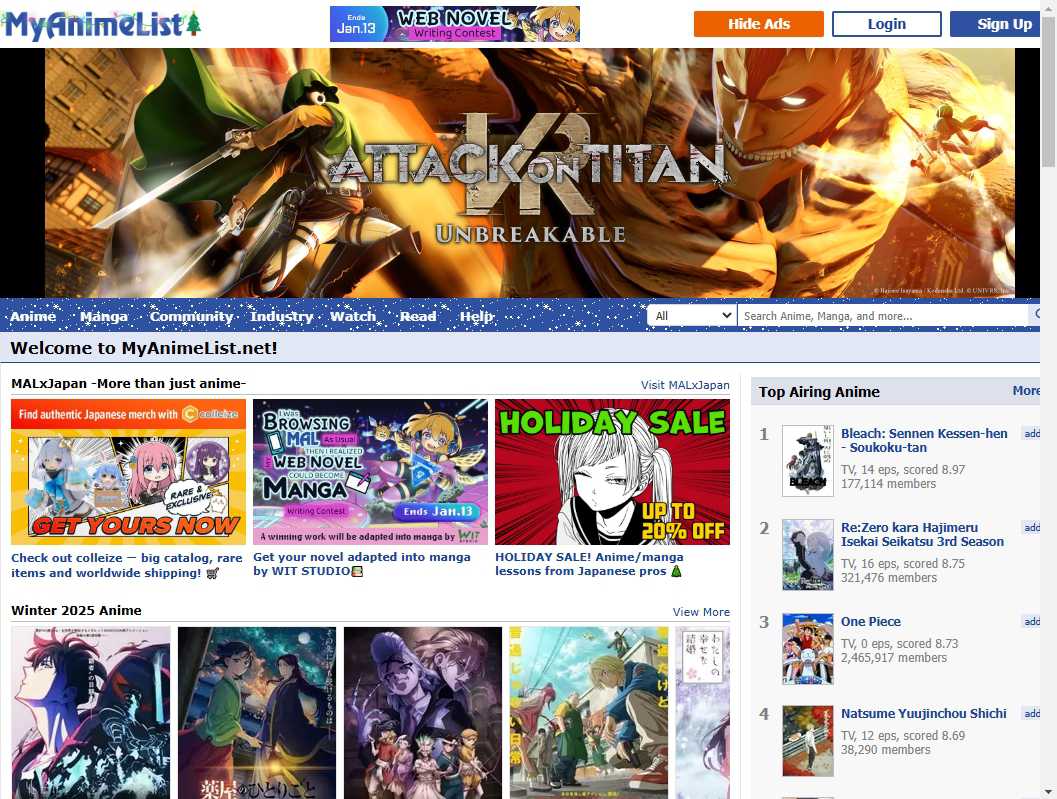Image resolution: width=1057 pixels, height=799 pixels.
Task: Click the Check out colleize link
Action: [x=126, y=565]
